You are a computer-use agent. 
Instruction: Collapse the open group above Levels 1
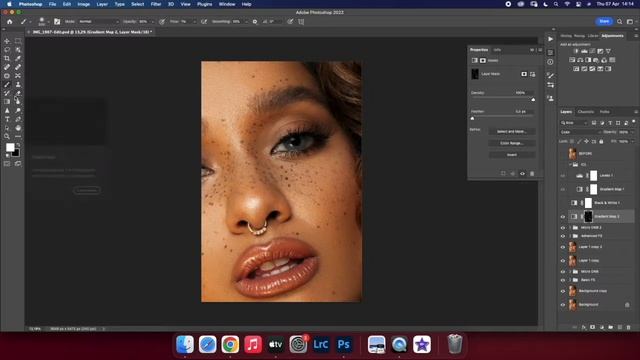click(x=570, y=164)
